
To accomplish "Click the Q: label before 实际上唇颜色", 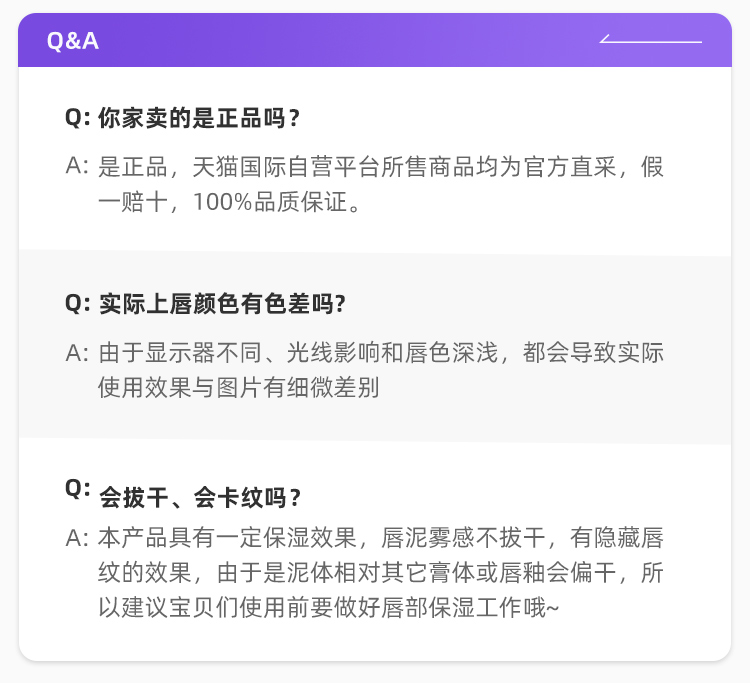I will pos(77,304).
